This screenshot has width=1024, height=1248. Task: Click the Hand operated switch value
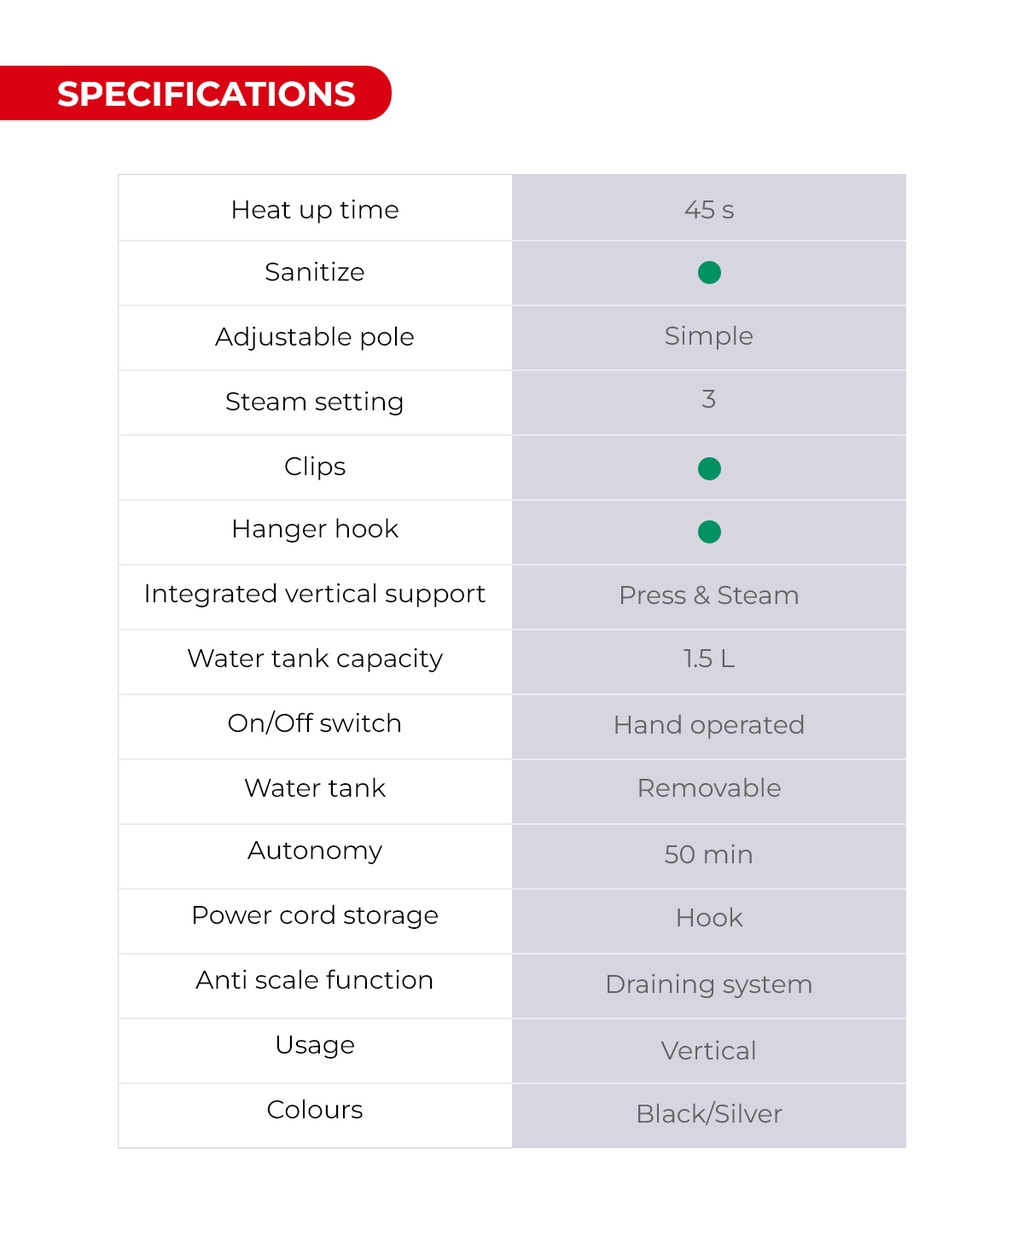point(709,725)
